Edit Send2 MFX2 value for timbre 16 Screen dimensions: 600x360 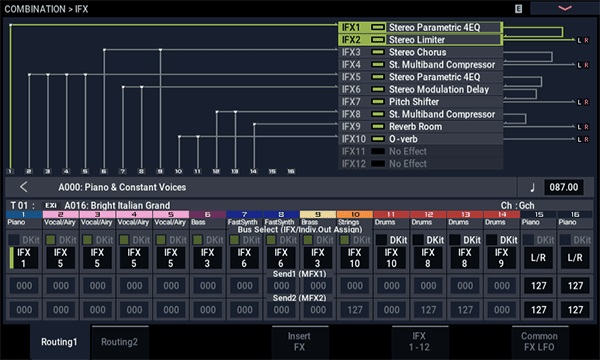pos(575,310)
